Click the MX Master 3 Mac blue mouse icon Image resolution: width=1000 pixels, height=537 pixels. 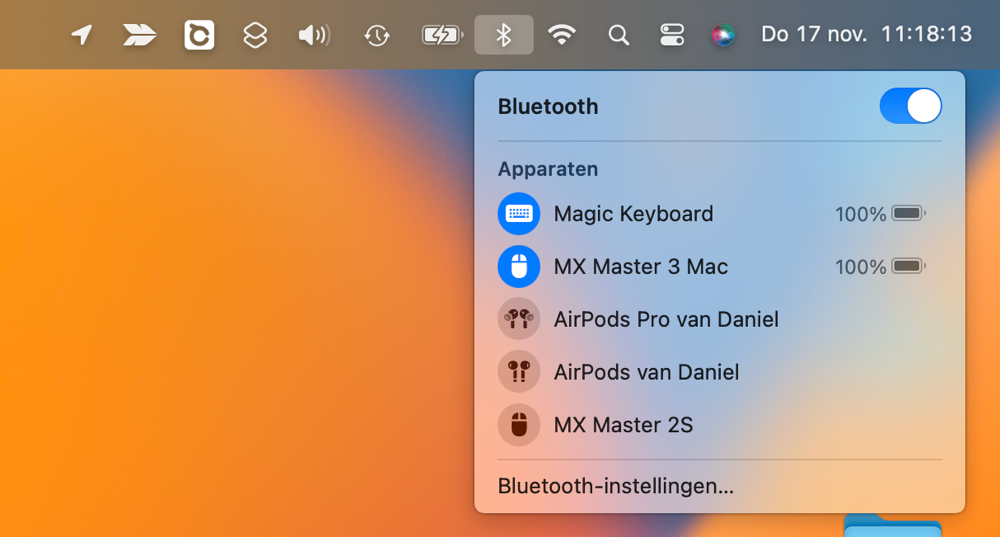[518, 267]
